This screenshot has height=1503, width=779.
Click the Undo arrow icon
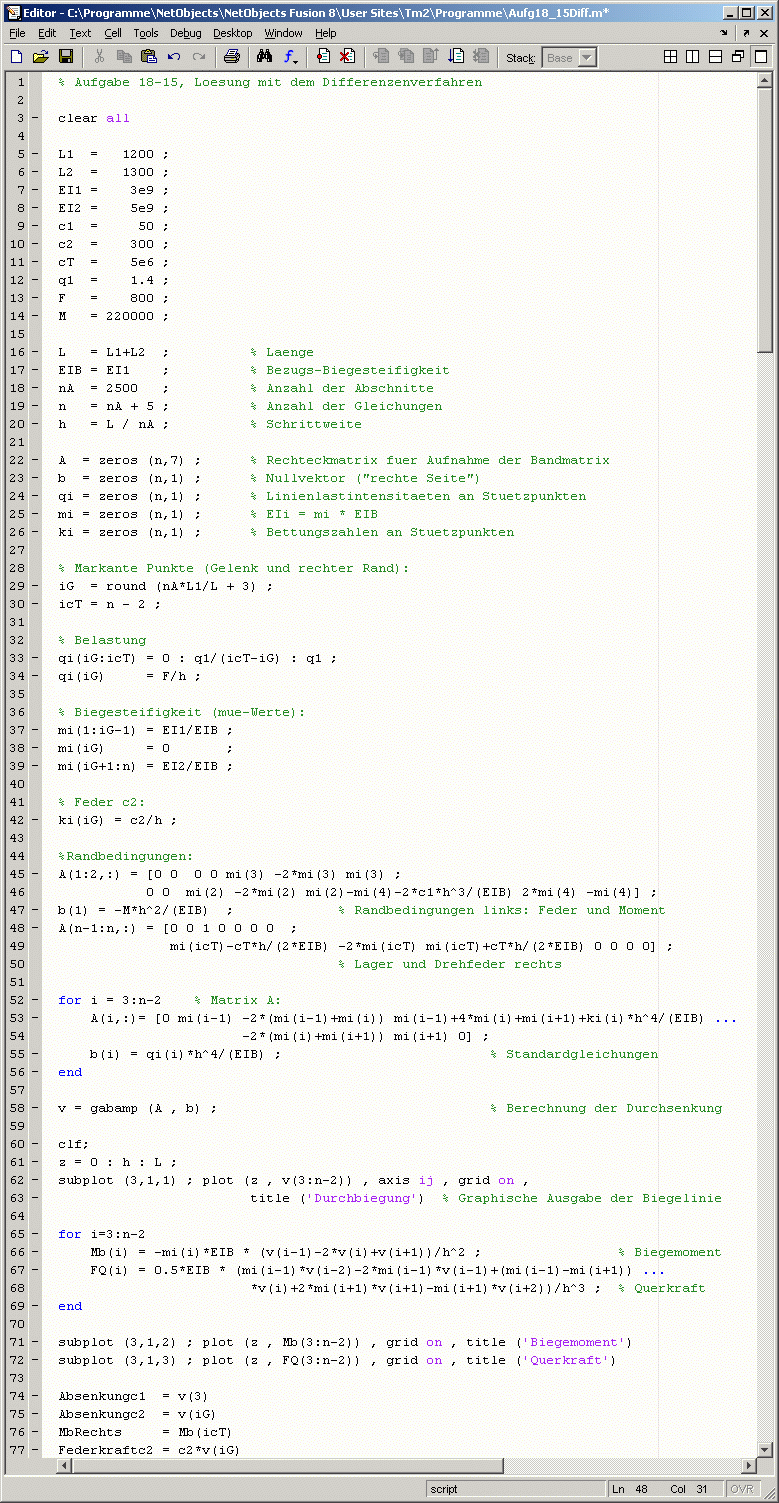tap(174, 57)
